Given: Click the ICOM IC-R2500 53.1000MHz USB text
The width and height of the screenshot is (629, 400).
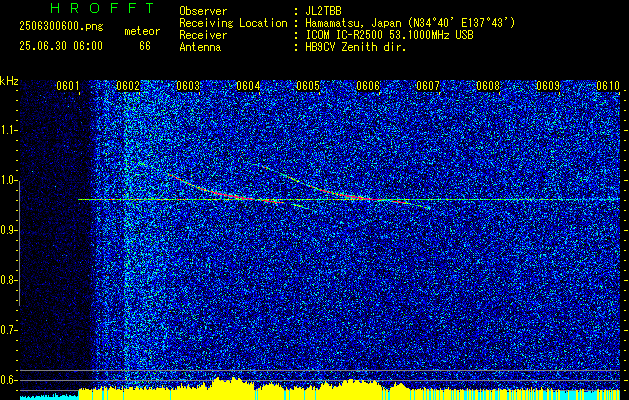Looking at the screenshot, I should tap(389, 35).
